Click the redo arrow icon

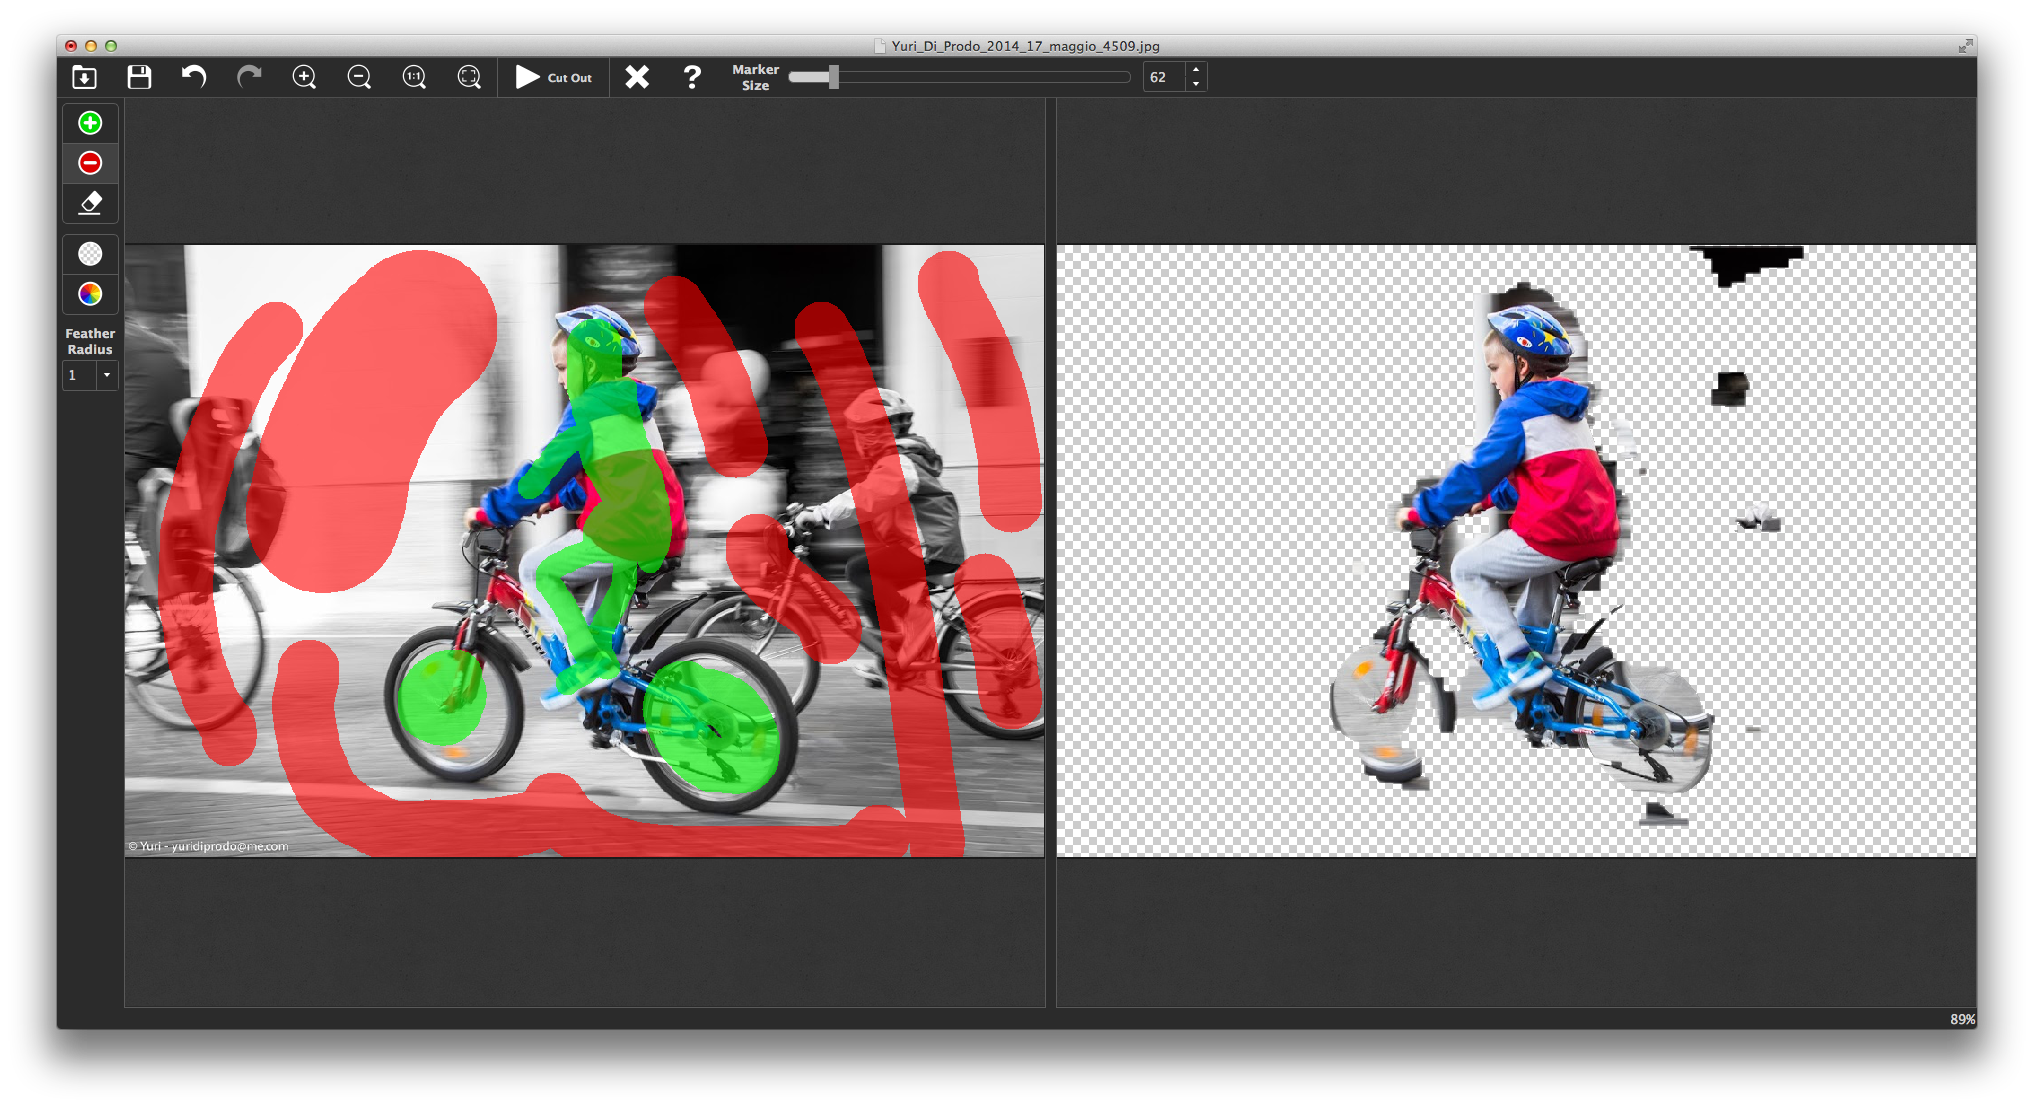pos(249,77)
